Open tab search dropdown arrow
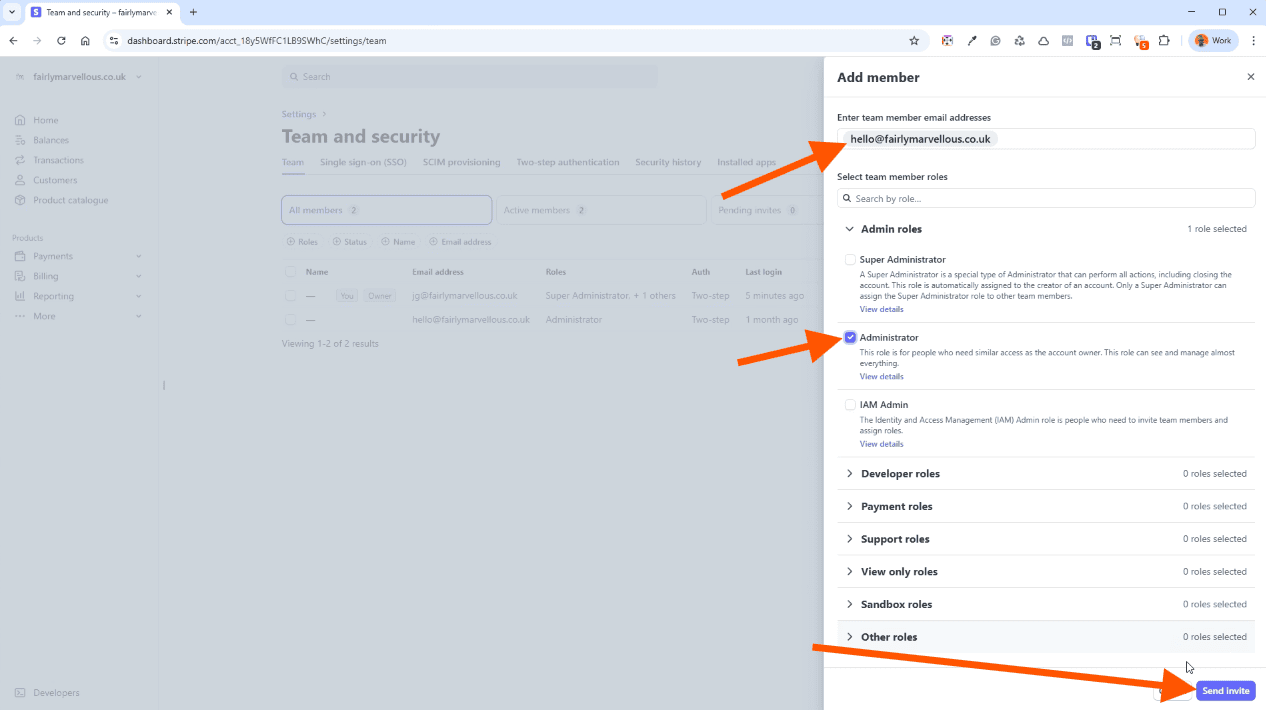The width and height of the screenshot is (1266, 710). pyautogui.click(x=11, y=12)
